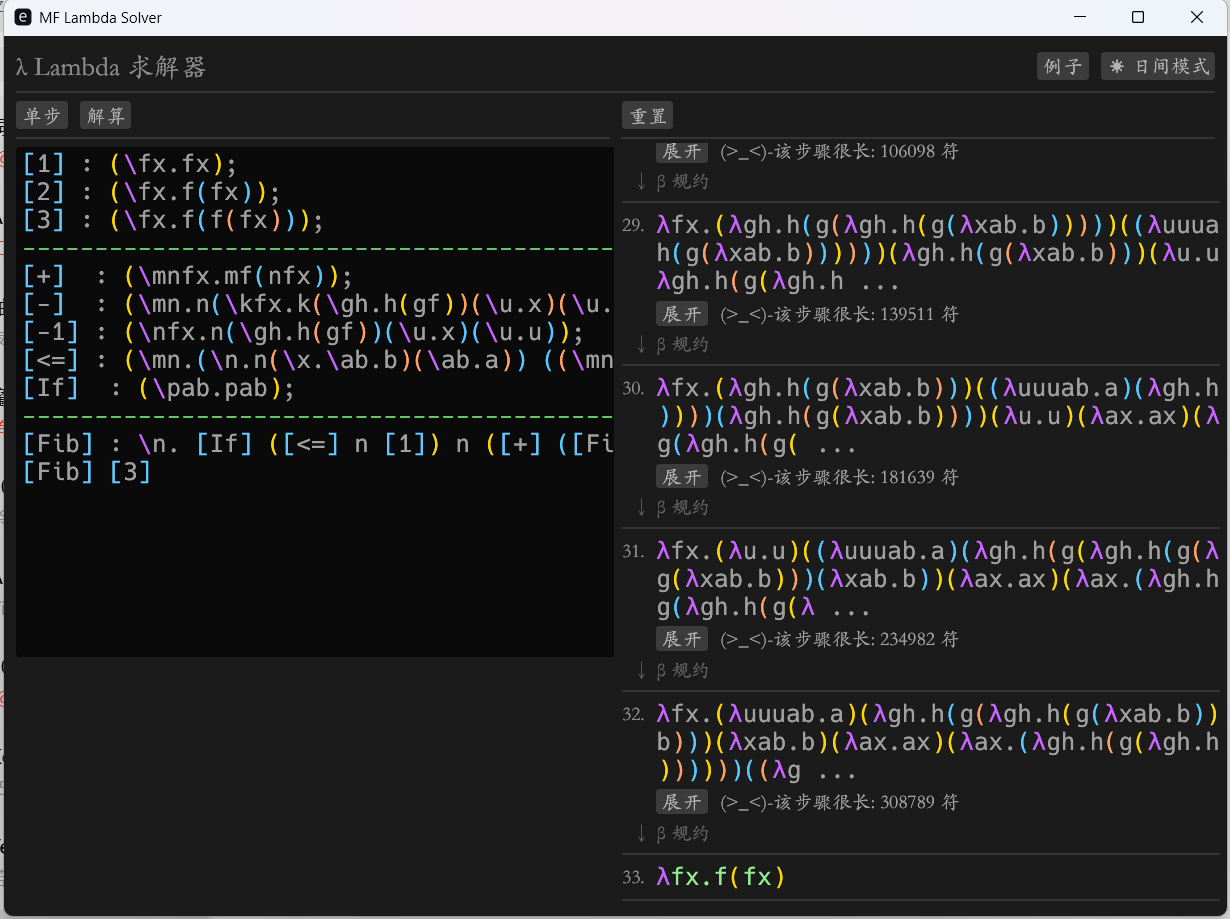
Task: Expand the 106098-character step with 展开
Action: [682, 152]
